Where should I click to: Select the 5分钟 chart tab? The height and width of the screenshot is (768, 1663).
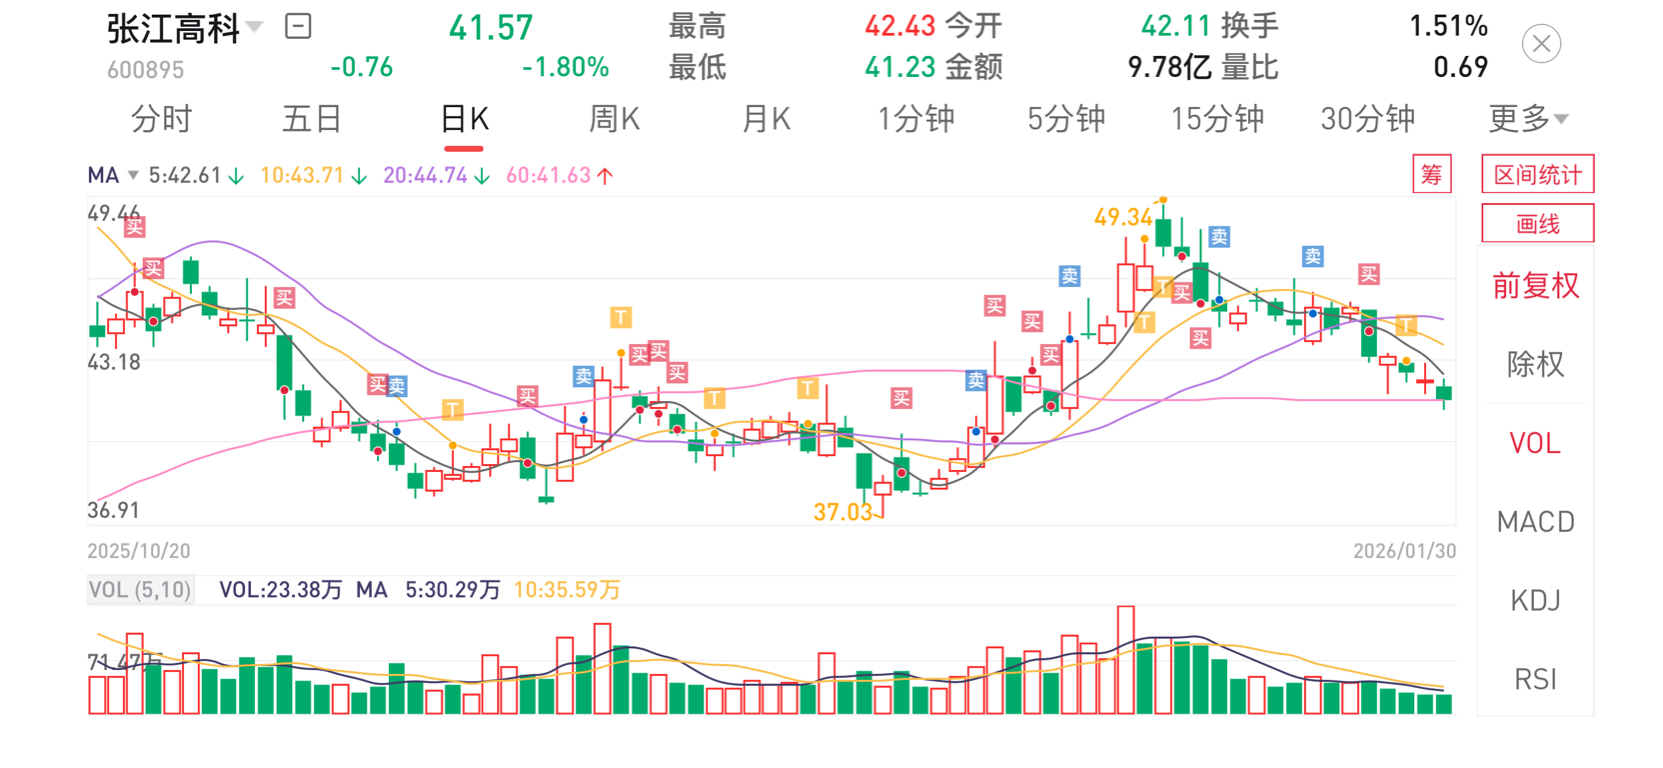1066,119
